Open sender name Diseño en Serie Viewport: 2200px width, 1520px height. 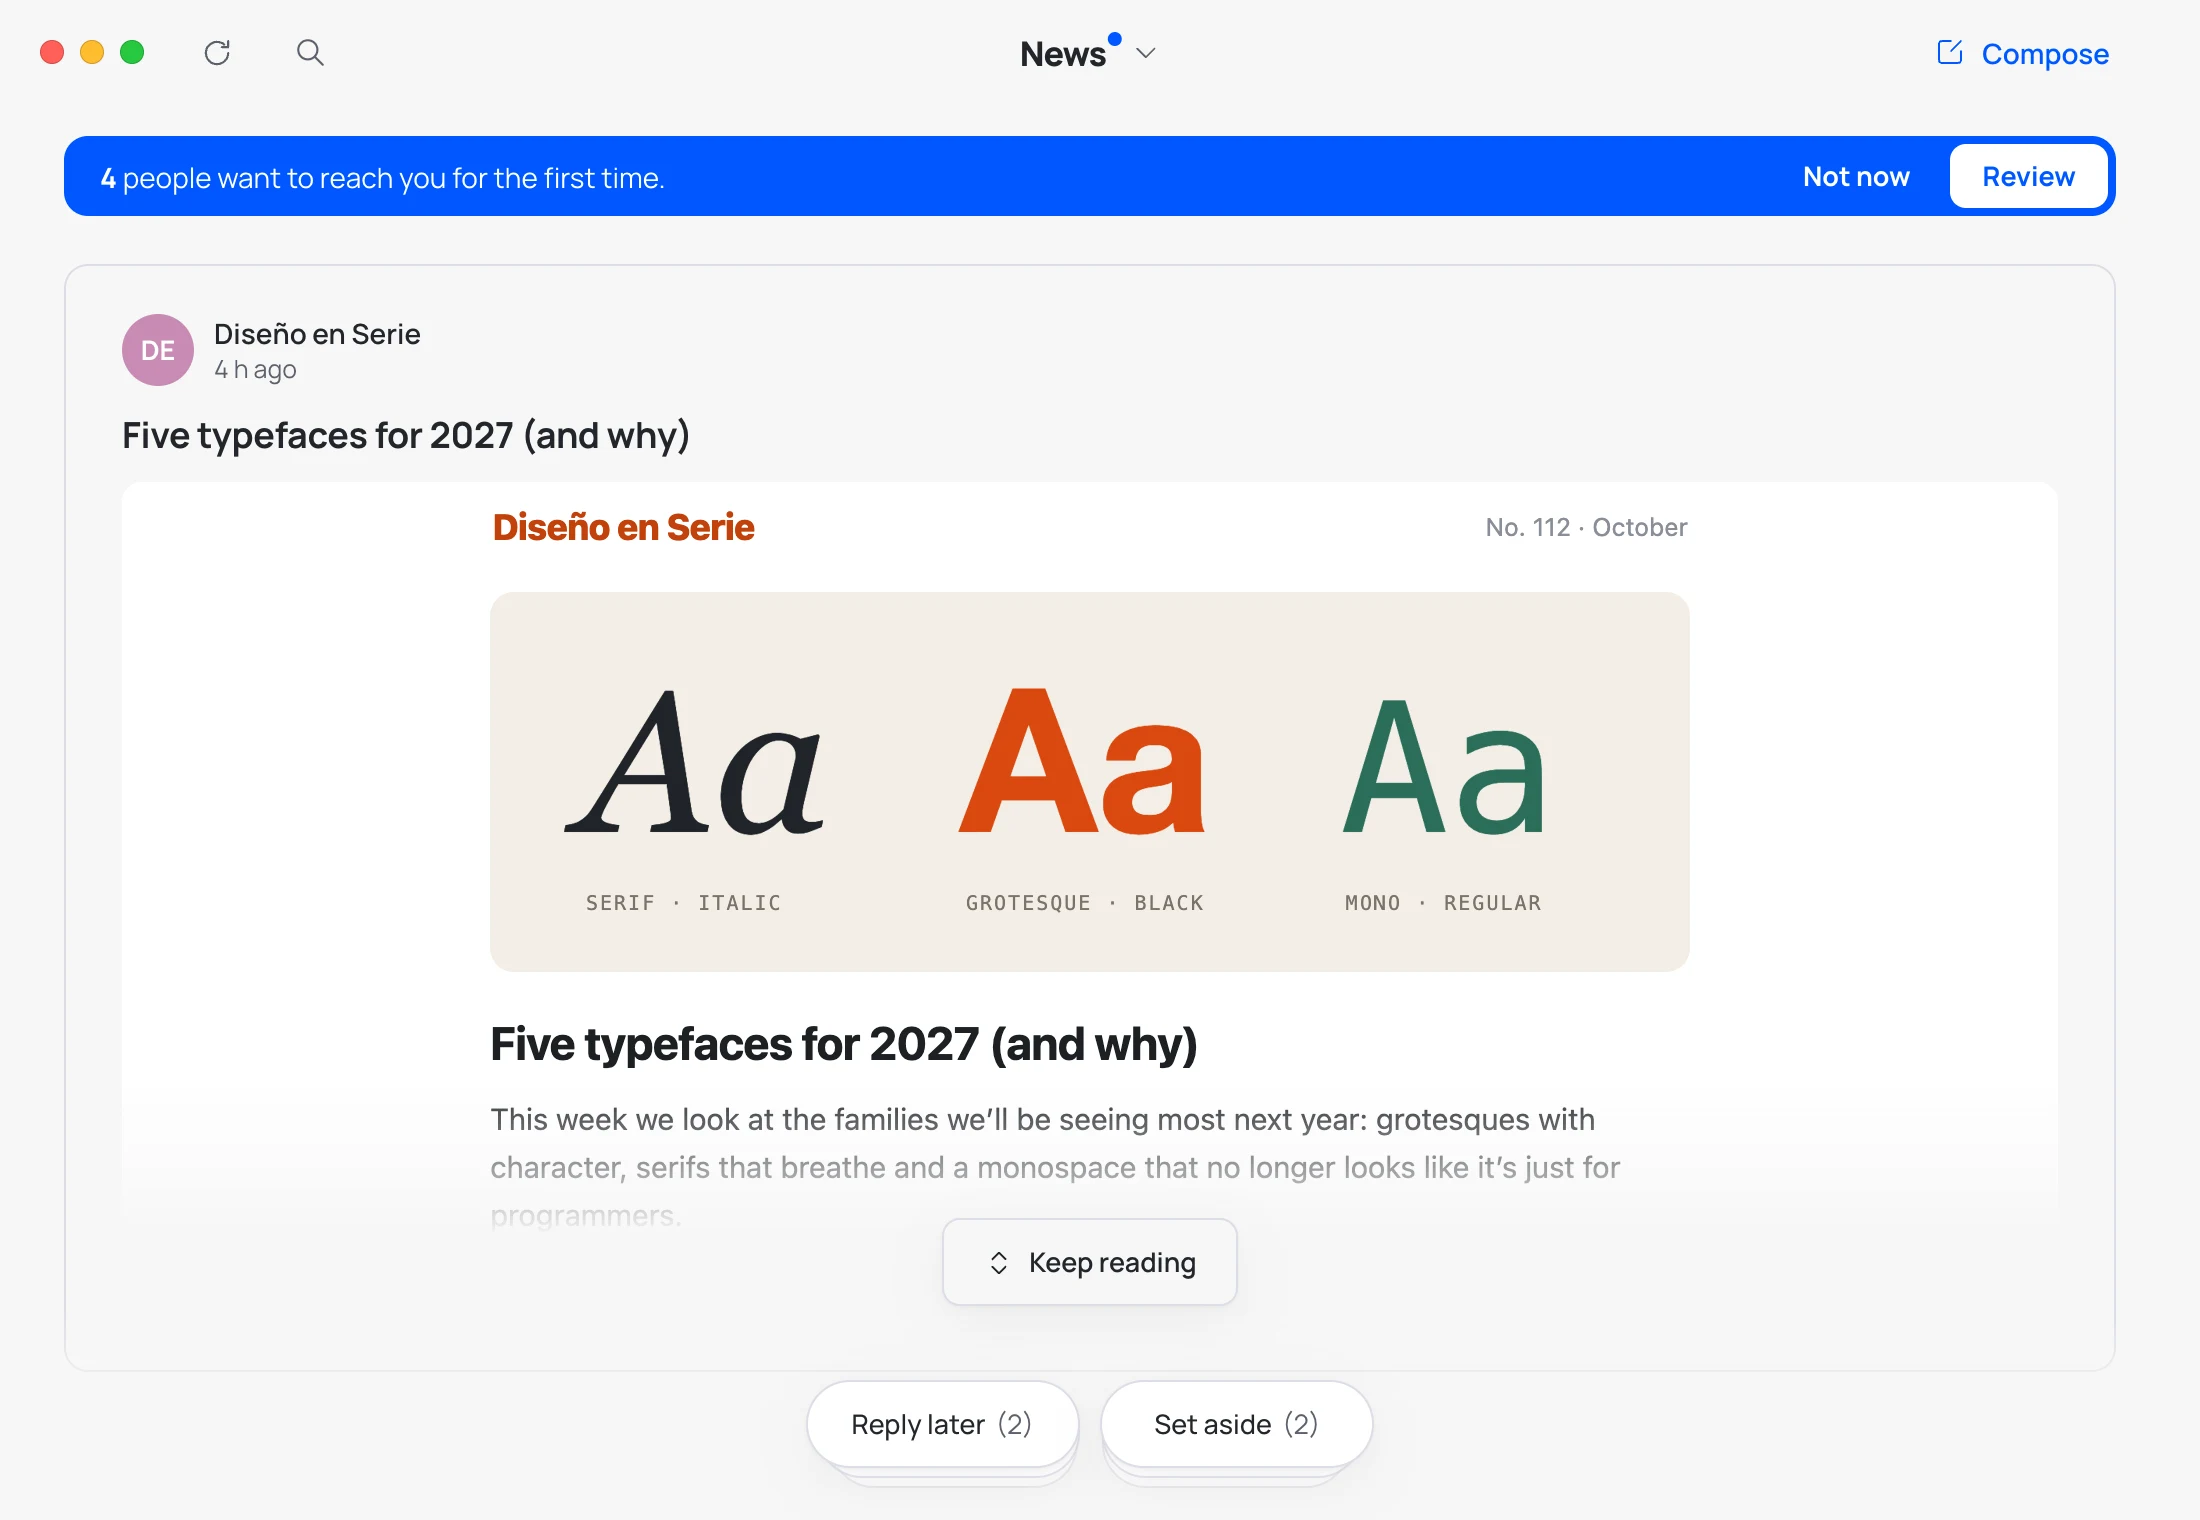(317, 334)
